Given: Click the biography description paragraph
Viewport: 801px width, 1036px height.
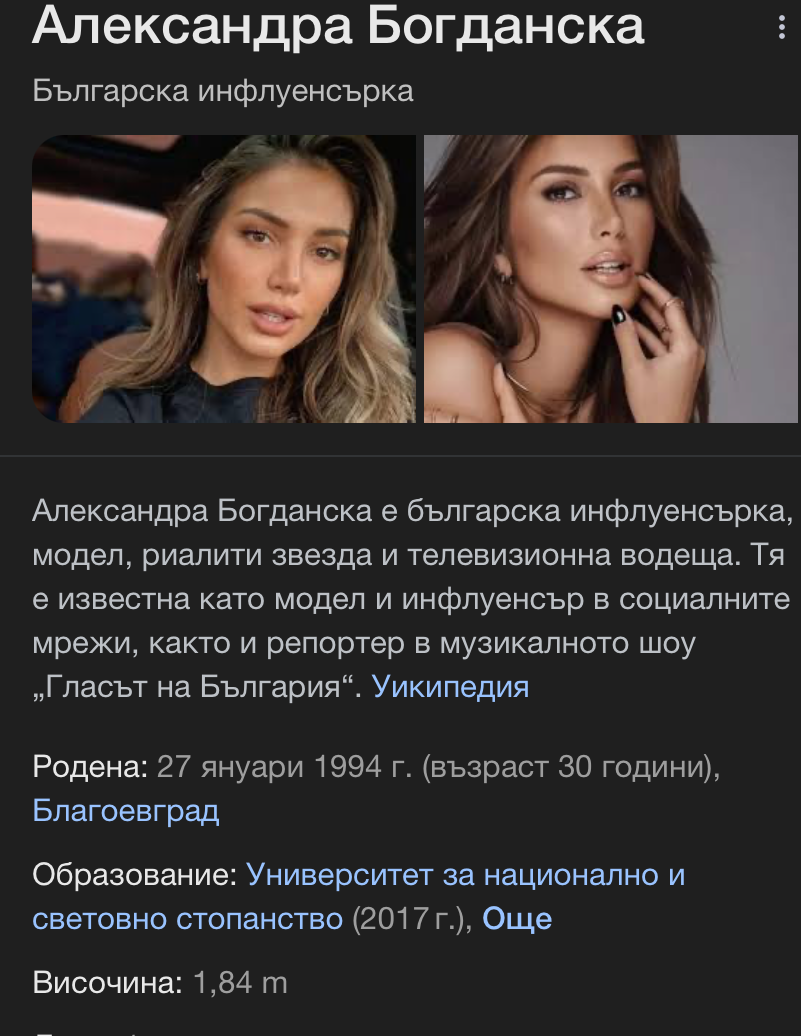Looking at the screenshot, I should click(x=412, y=599).
